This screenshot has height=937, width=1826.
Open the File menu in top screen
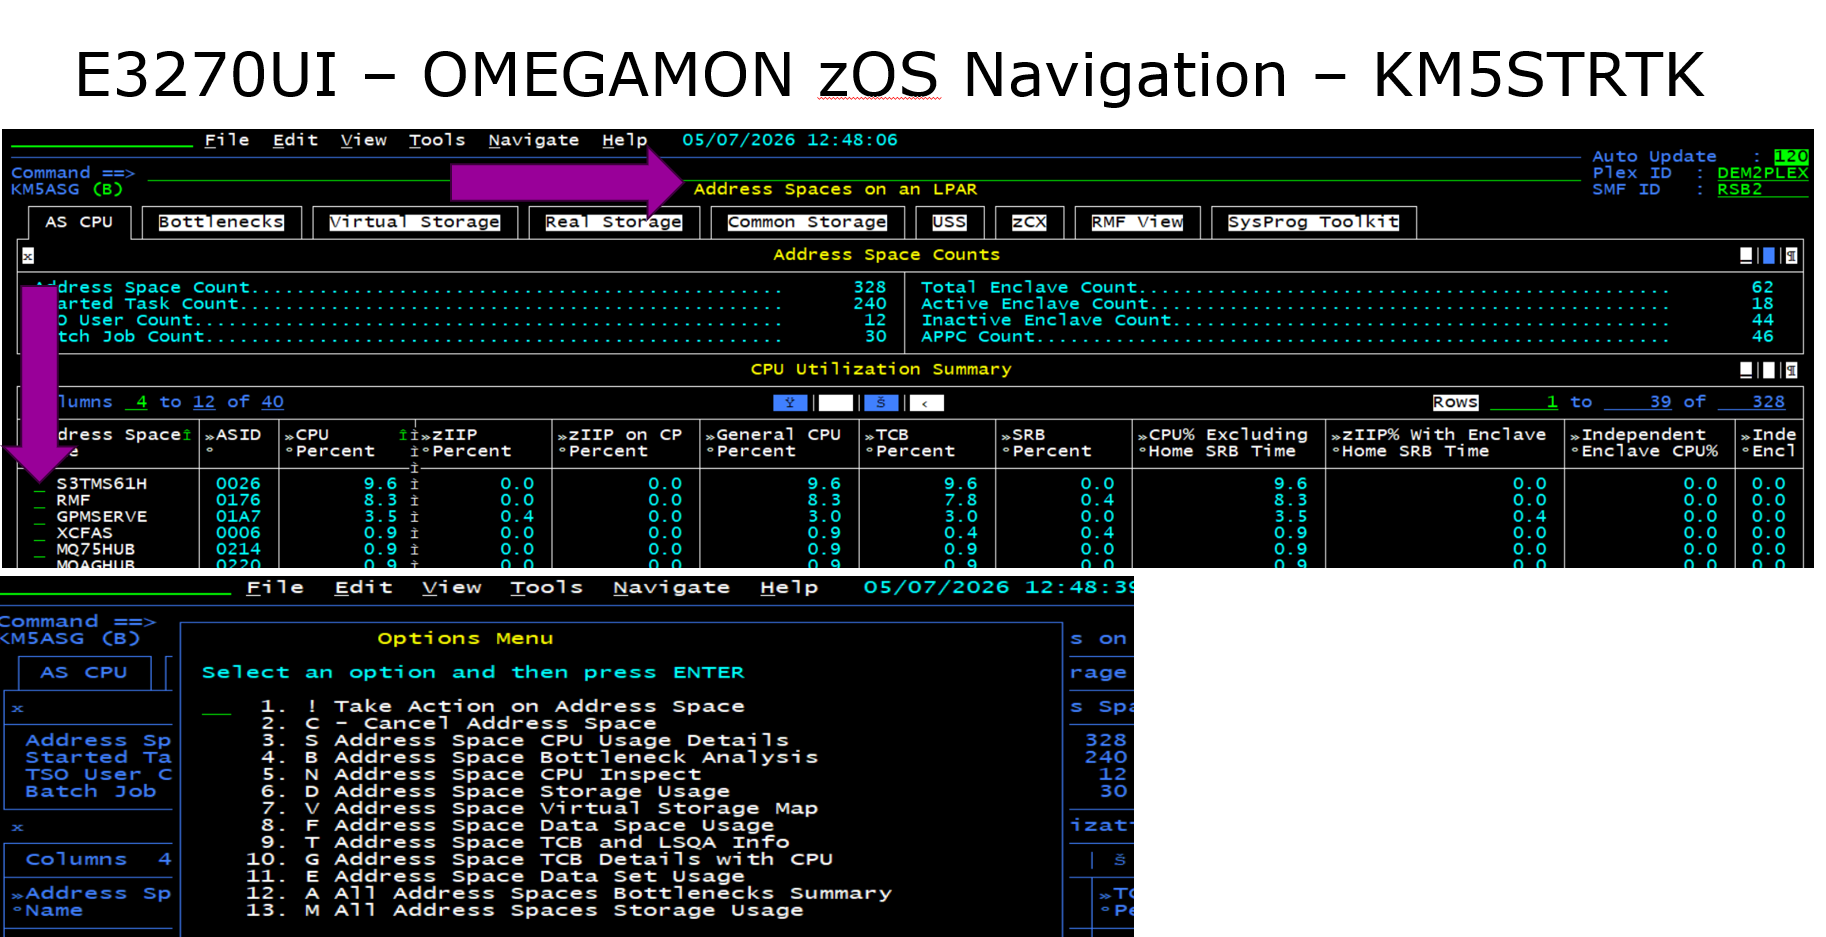pos(227,140)
